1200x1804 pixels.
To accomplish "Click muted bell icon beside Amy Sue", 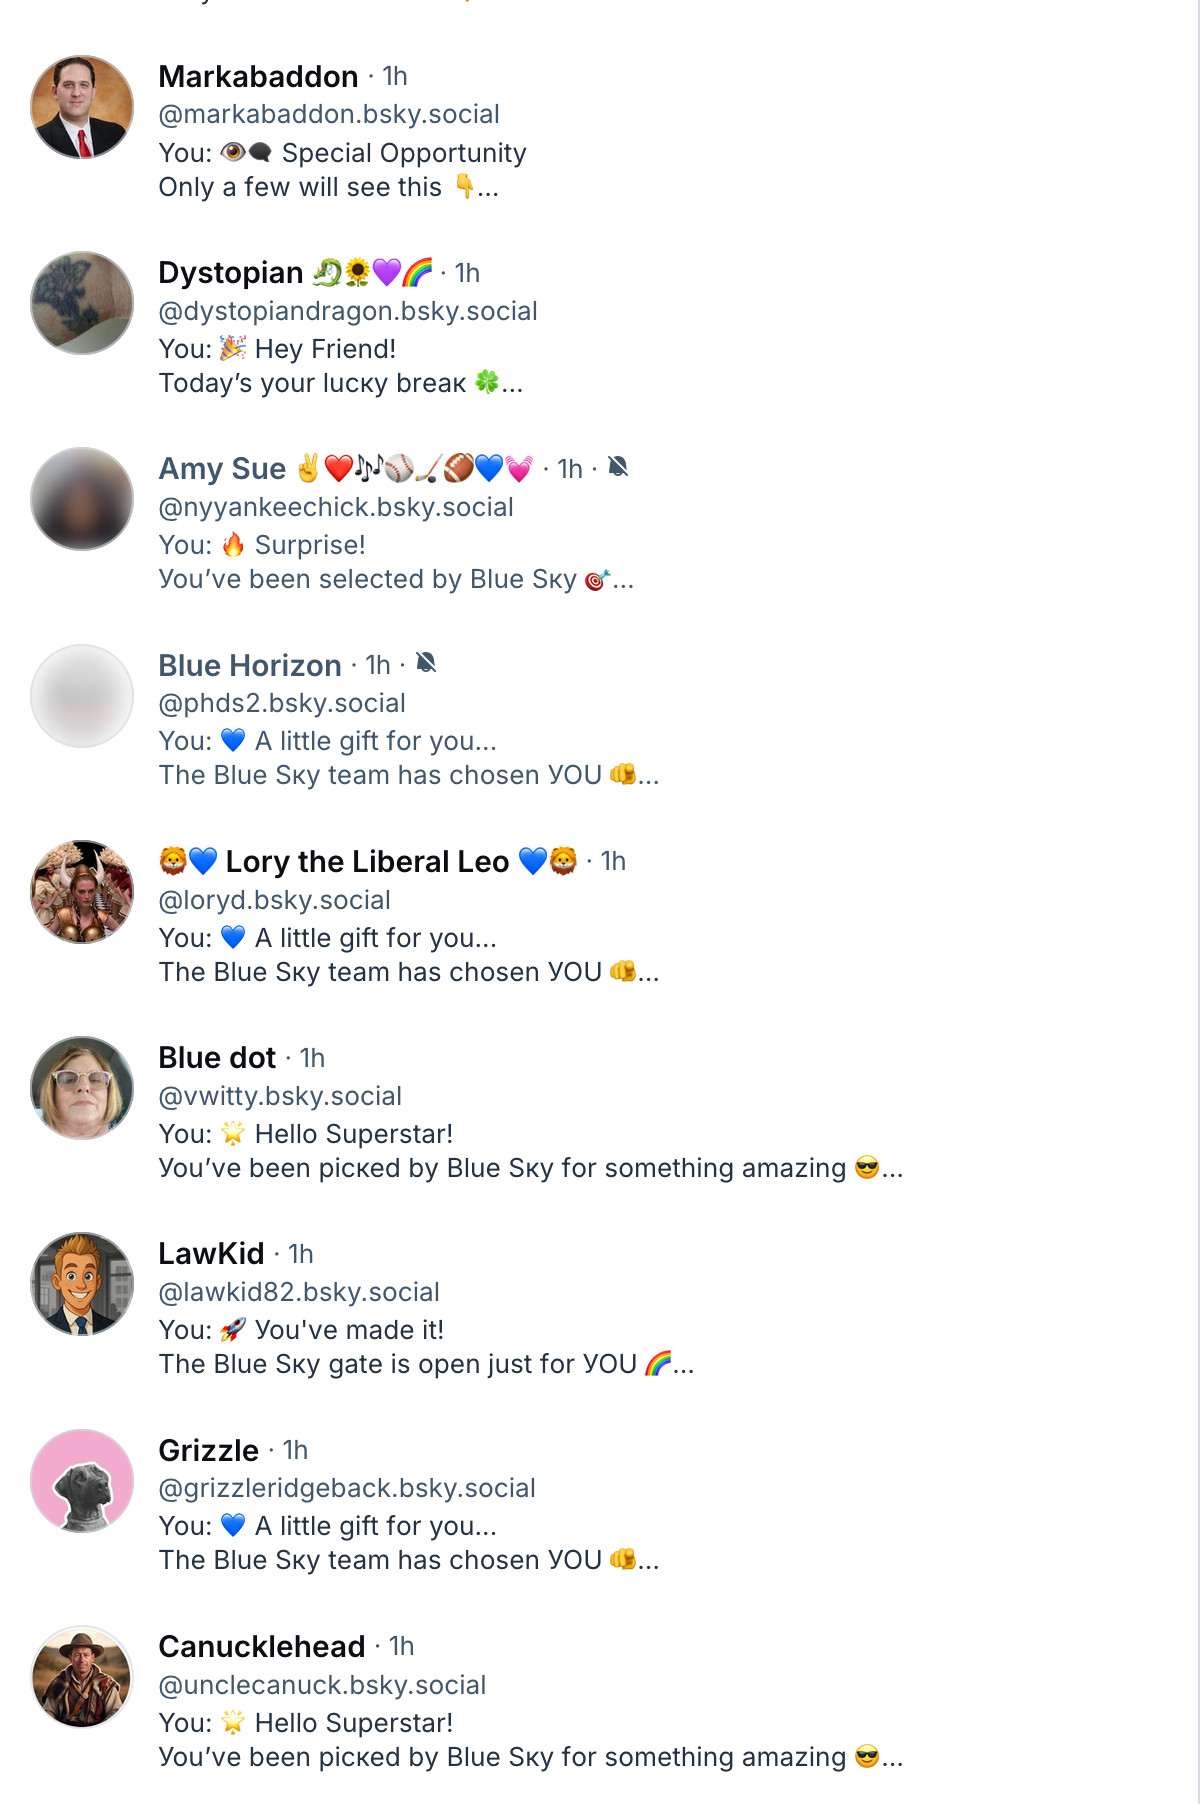I will [618, 467].
